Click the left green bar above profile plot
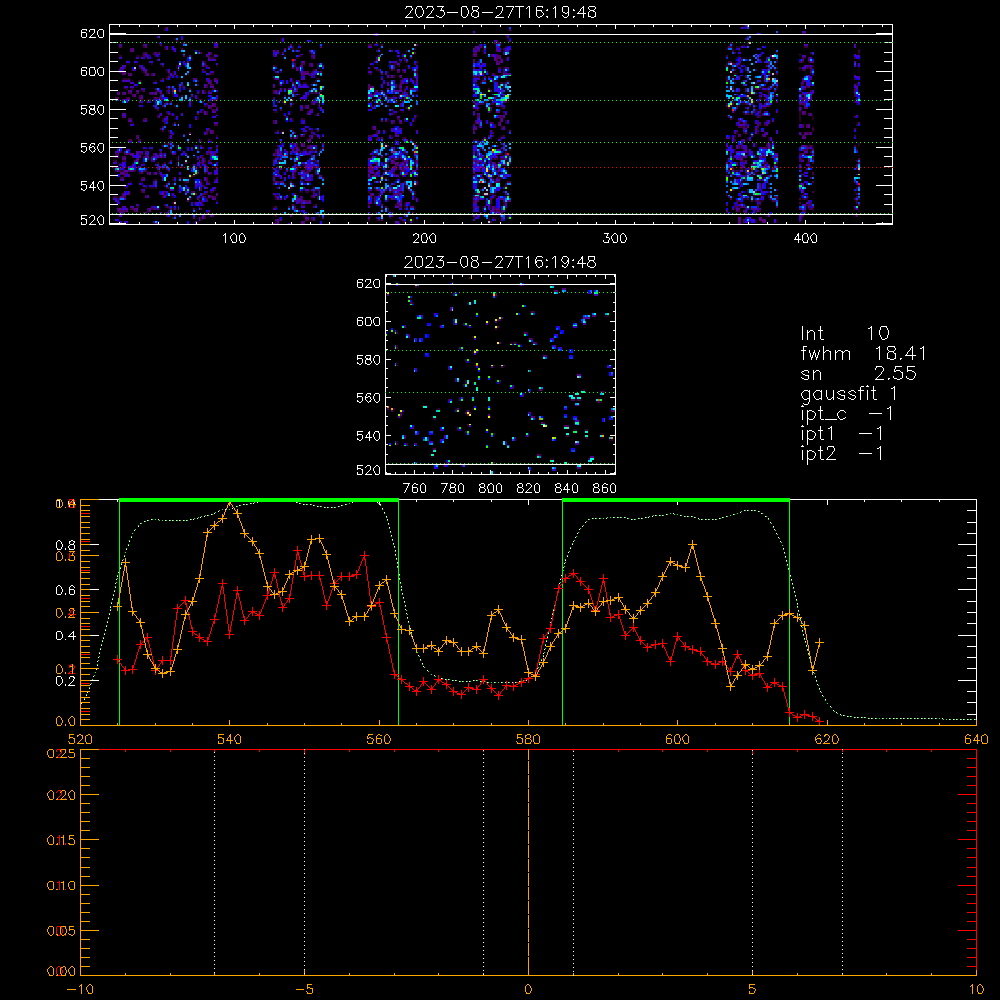 [x=259, y=501]
